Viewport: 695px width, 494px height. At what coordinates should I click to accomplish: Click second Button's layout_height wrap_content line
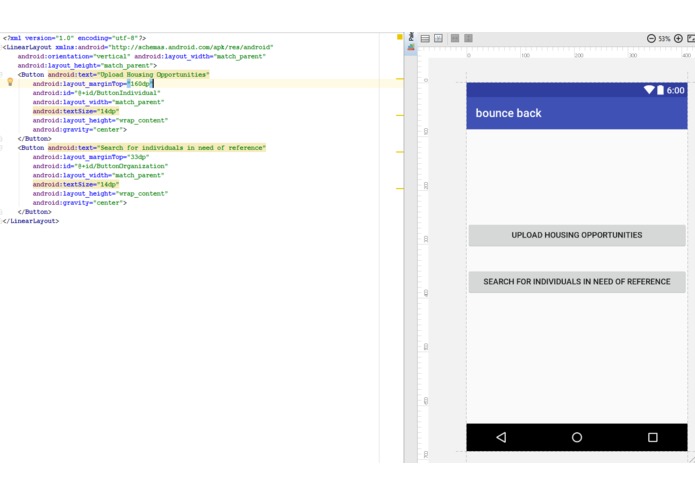coord(100,194)
